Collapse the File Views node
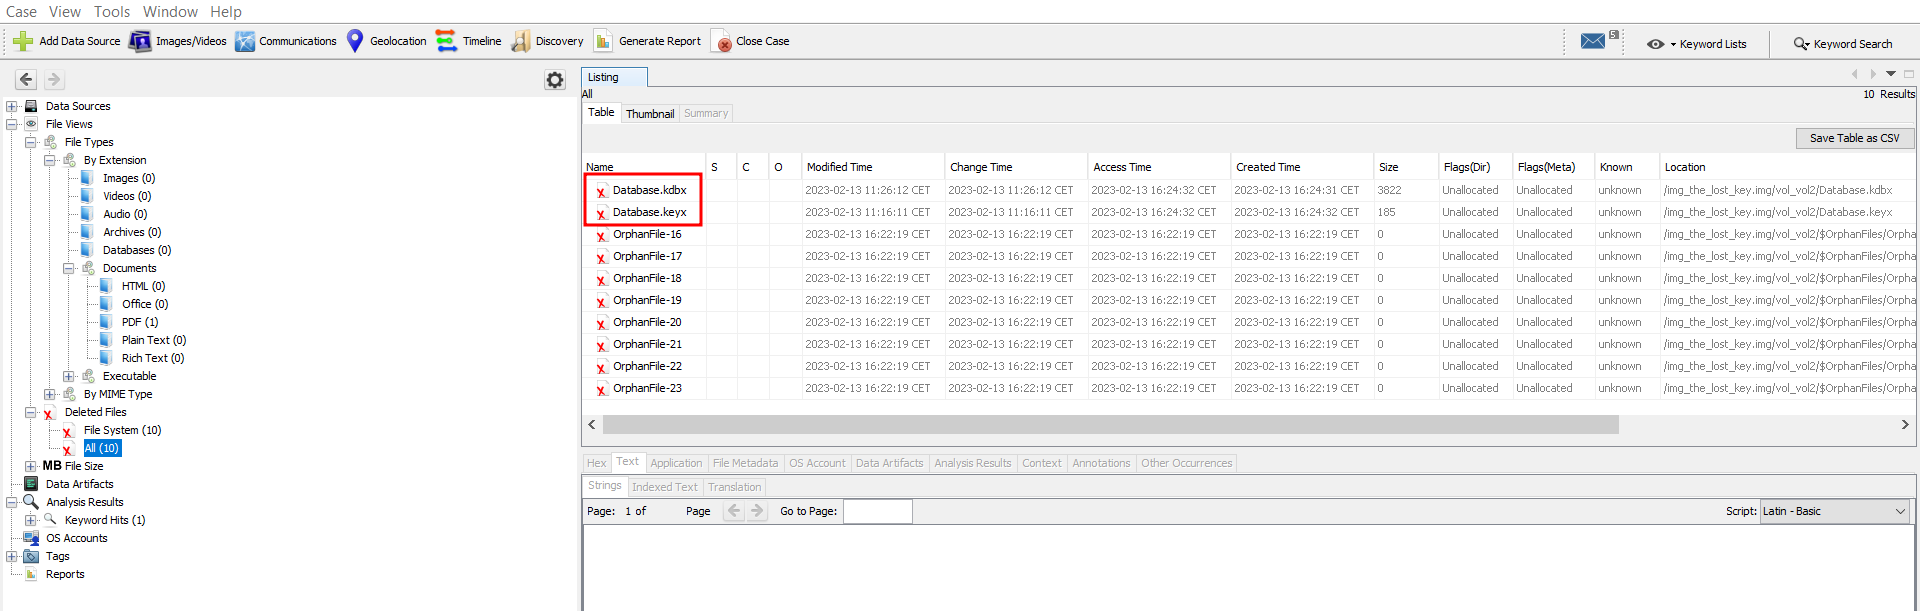The height and width of the screenshot is (611, 1920). tap(12, 124)
